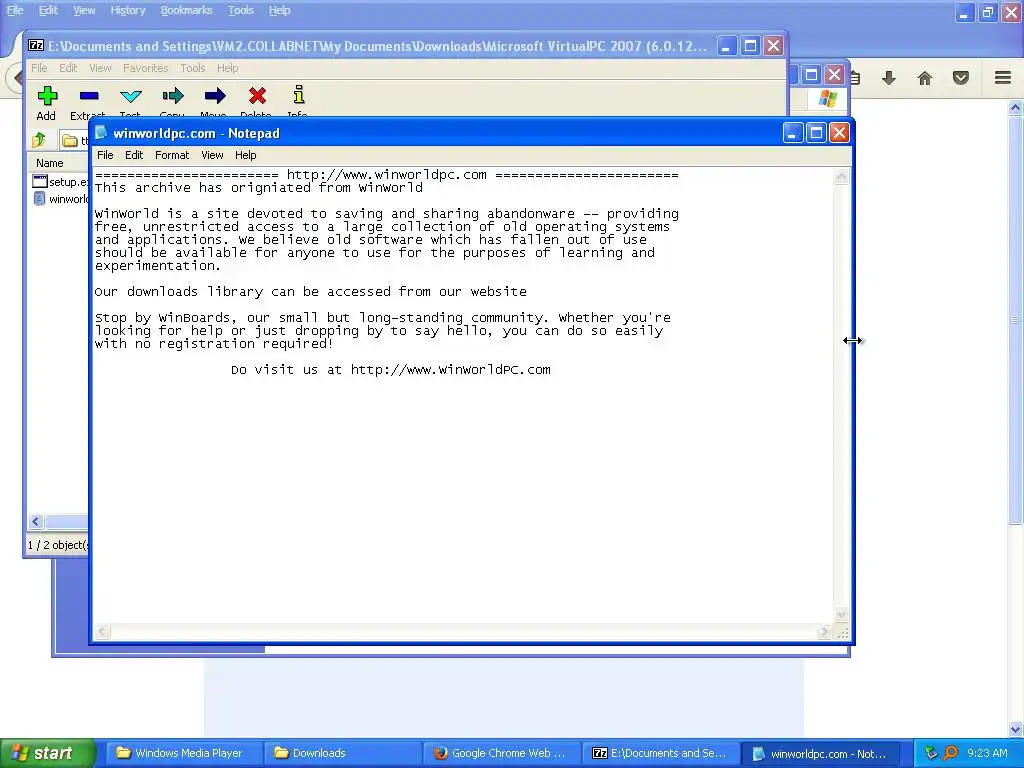This screenshot has height=768, width=1024.
Task: Click Notepad vertical scrollbar up arrow
Action: [841, 176]
